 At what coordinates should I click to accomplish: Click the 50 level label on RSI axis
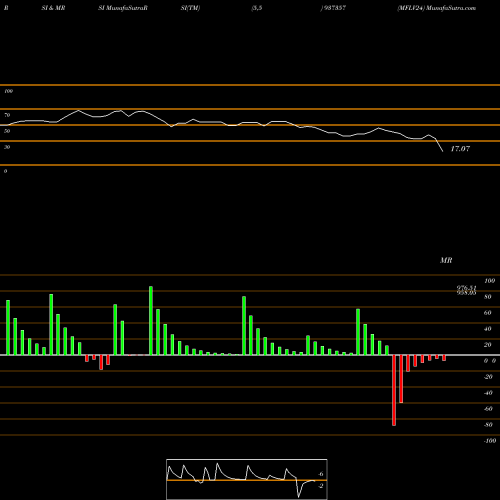pos(7,131)
